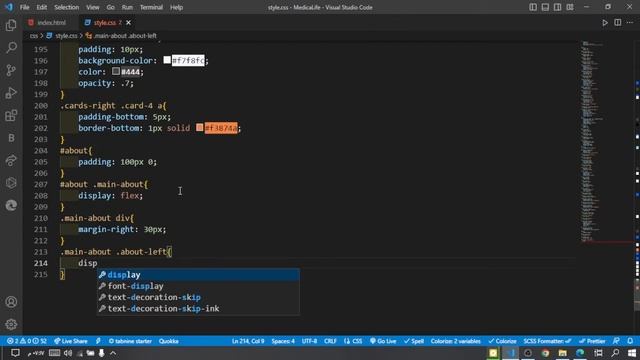640x360 pixels.
Task: Open Chrome from the taskbar
Action: [x=545, y=353]
